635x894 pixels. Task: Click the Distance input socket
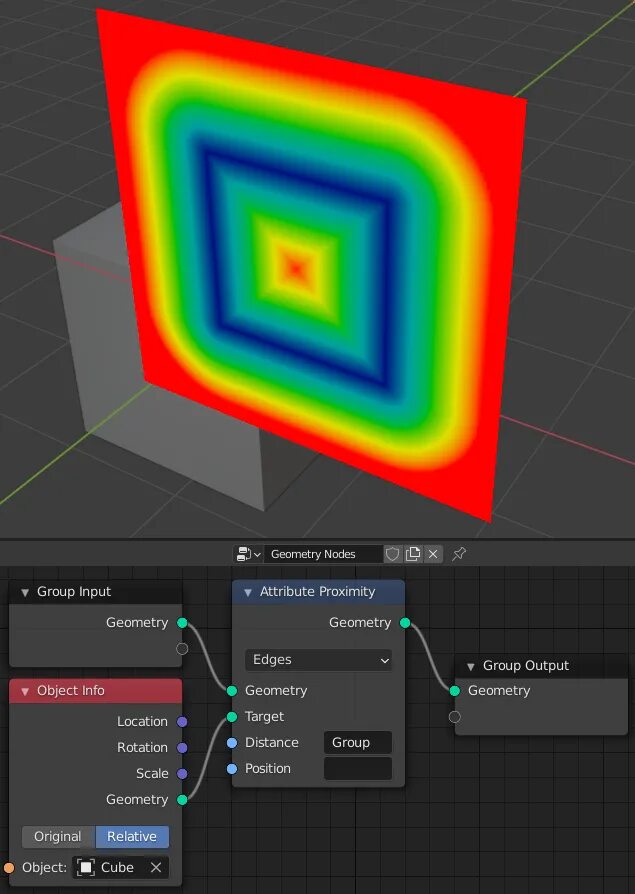coord(232,743)
